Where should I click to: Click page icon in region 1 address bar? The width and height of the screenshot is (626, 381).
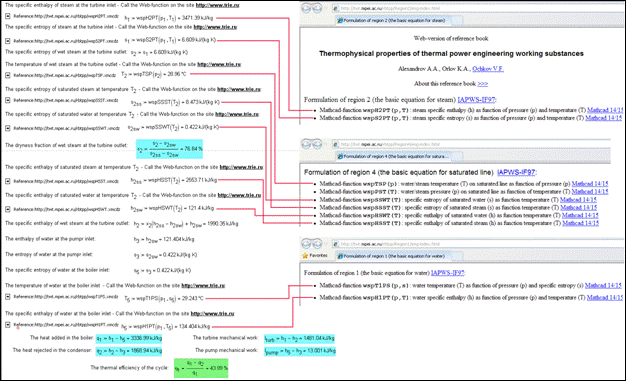click(x=335, y=244)
